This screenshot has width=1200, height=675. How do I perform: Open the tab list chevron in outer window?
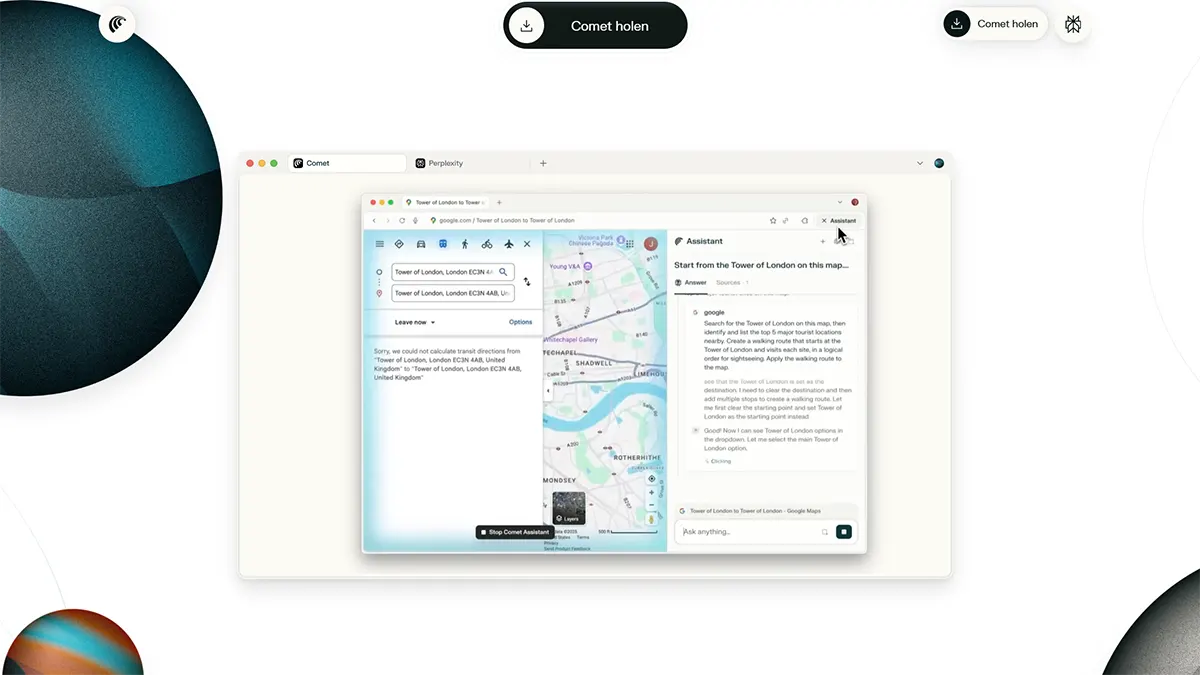919,163
